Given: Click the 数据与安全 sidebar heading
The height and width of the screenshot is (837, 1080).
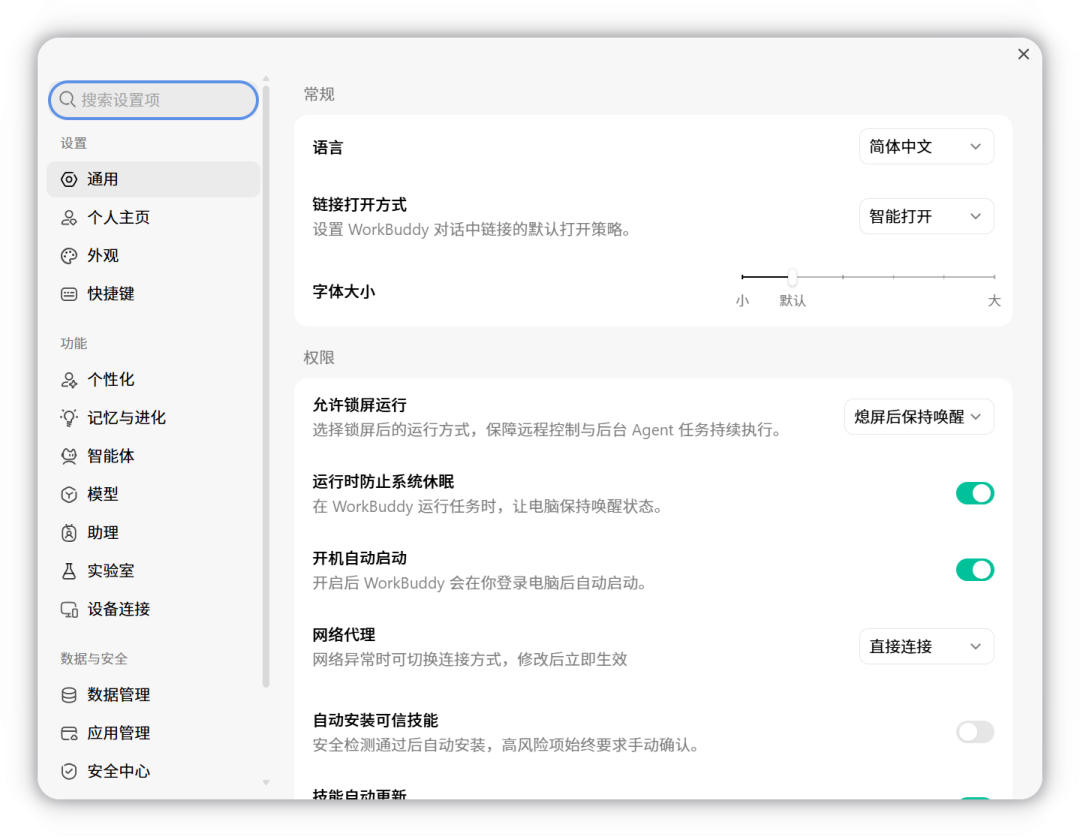Looking at the screenshot, I should pyautogui.click(x=94, y=659).
